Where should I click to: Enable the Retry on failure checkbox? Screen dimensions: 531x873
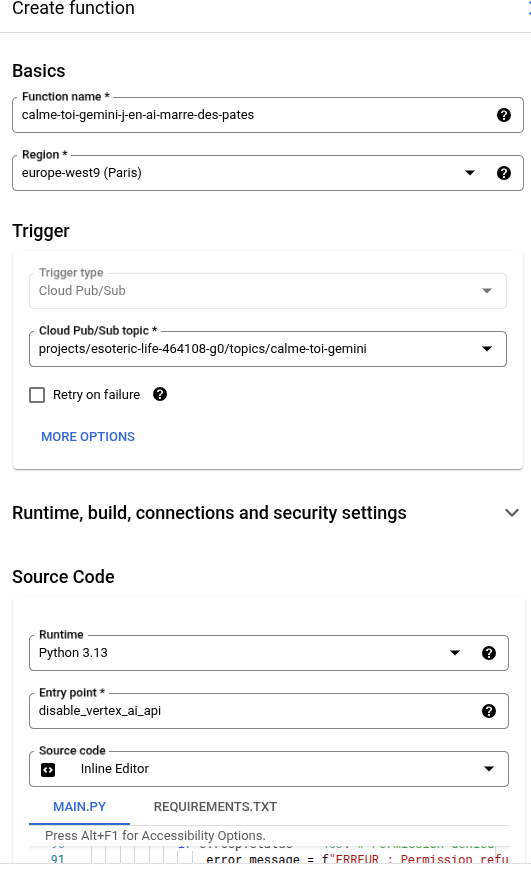[x=37, y=395]
